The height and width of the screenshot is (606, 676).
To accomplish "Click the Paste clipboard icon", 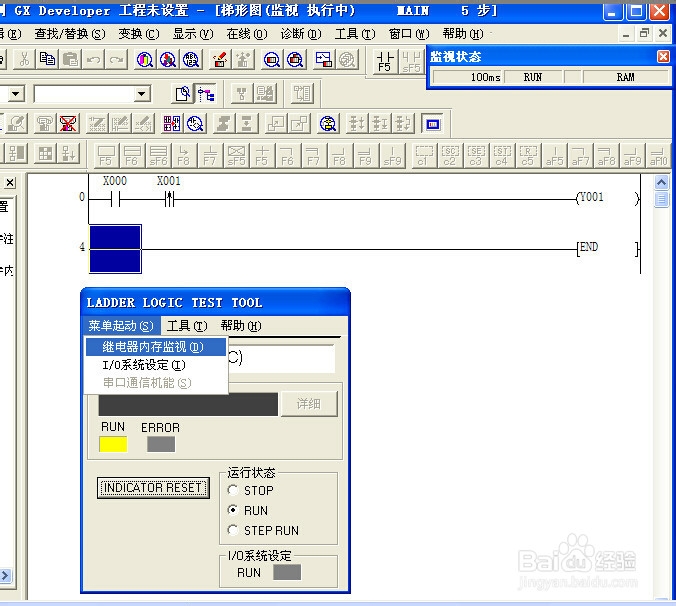I will 70,59.
